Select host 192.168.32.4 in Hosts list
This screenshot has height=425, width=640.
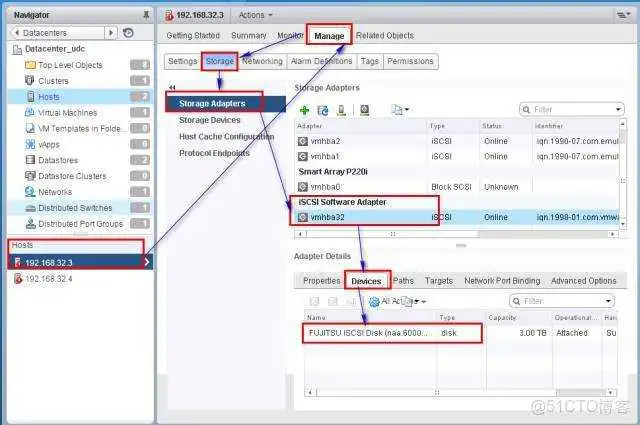[47, 279]
